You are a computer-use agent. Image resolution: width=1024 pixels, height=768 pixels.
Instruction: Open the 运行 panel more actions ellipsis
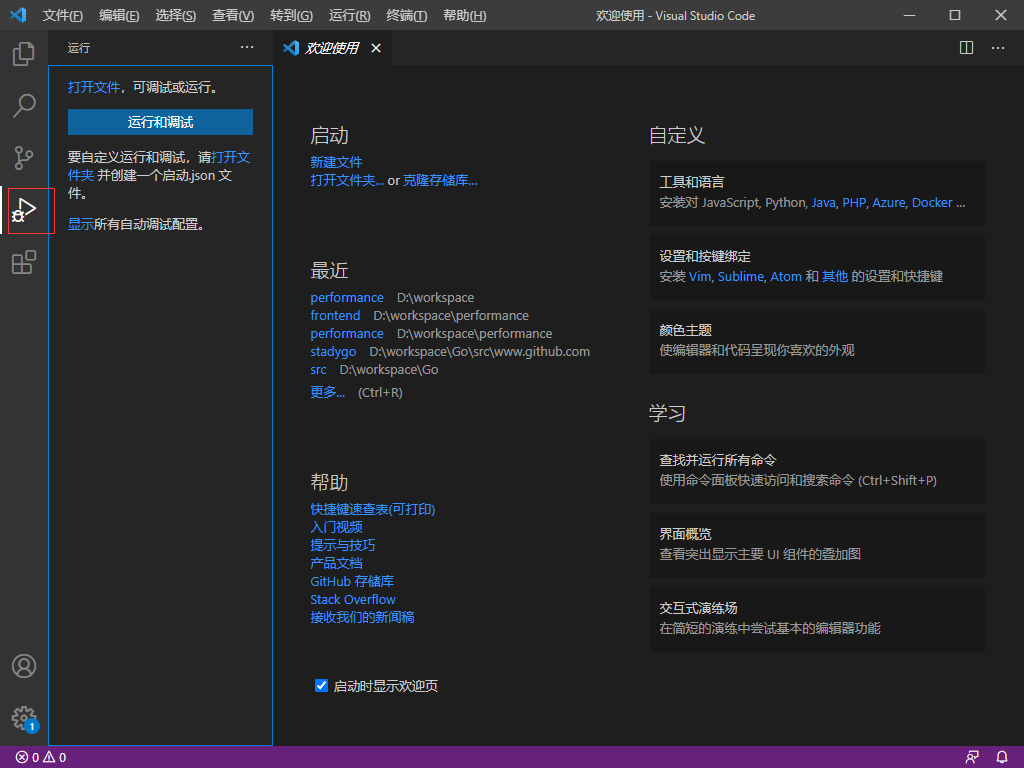coord(247,47)
